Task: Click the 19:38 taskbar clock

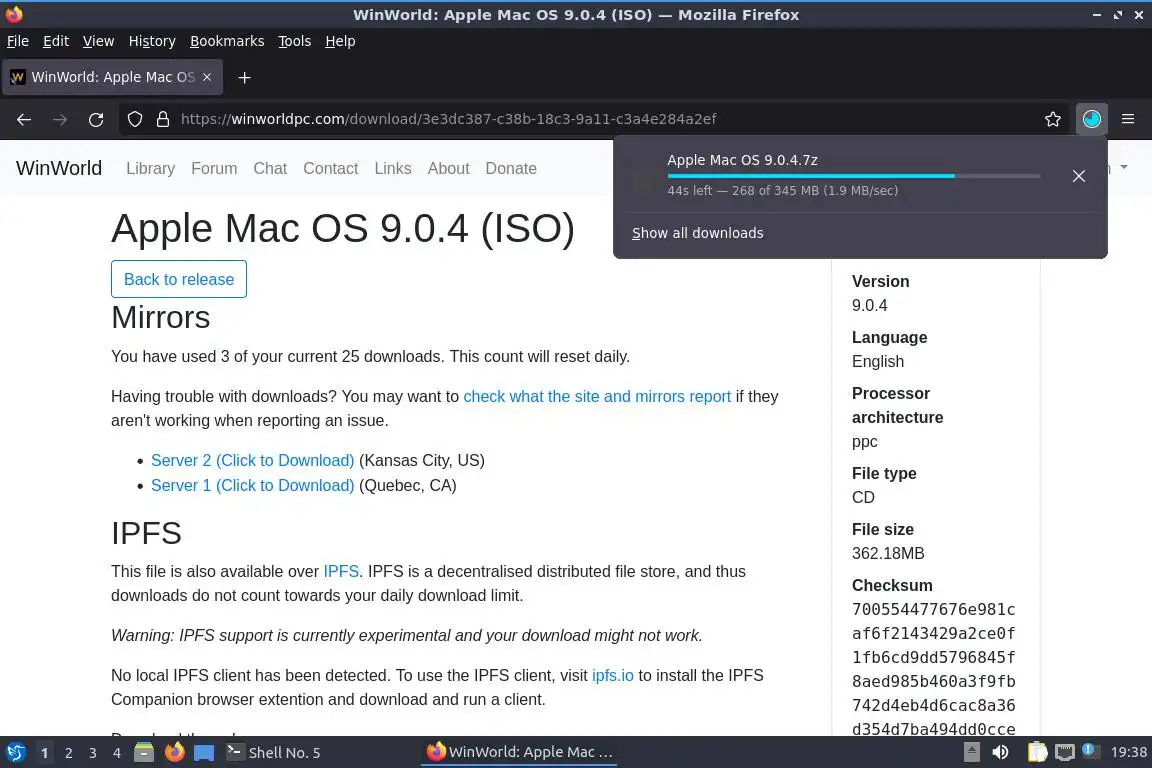Action: click(x=1128, y=753)
